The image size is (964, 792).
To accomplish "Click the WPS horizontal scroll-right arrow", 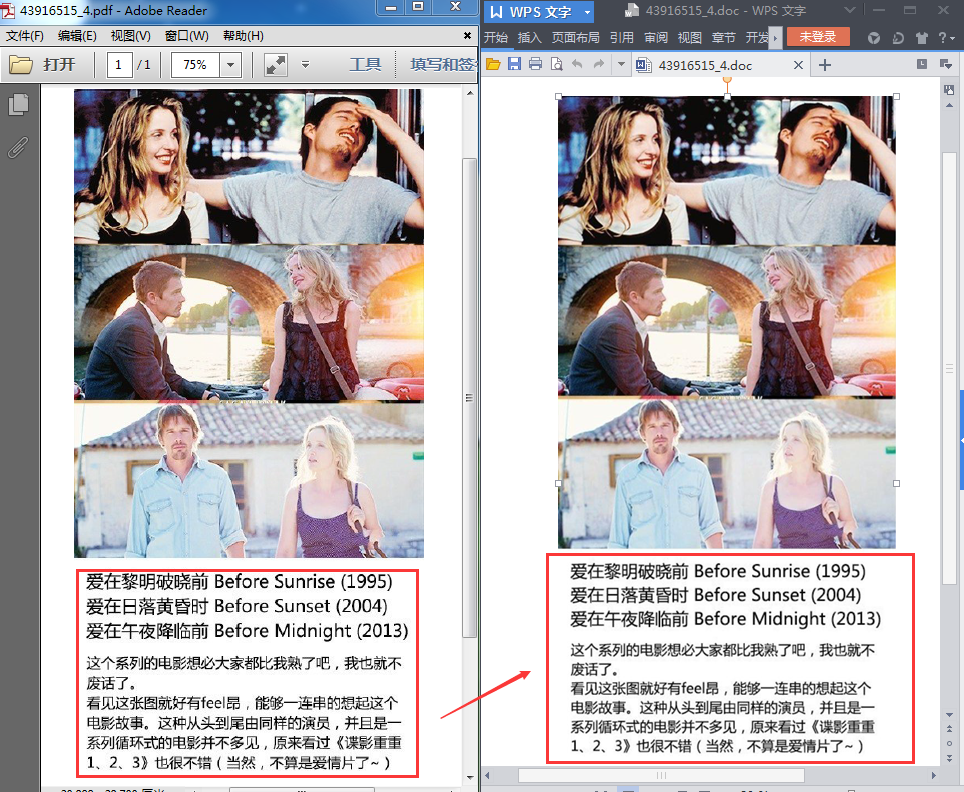I will coord(934,775).
